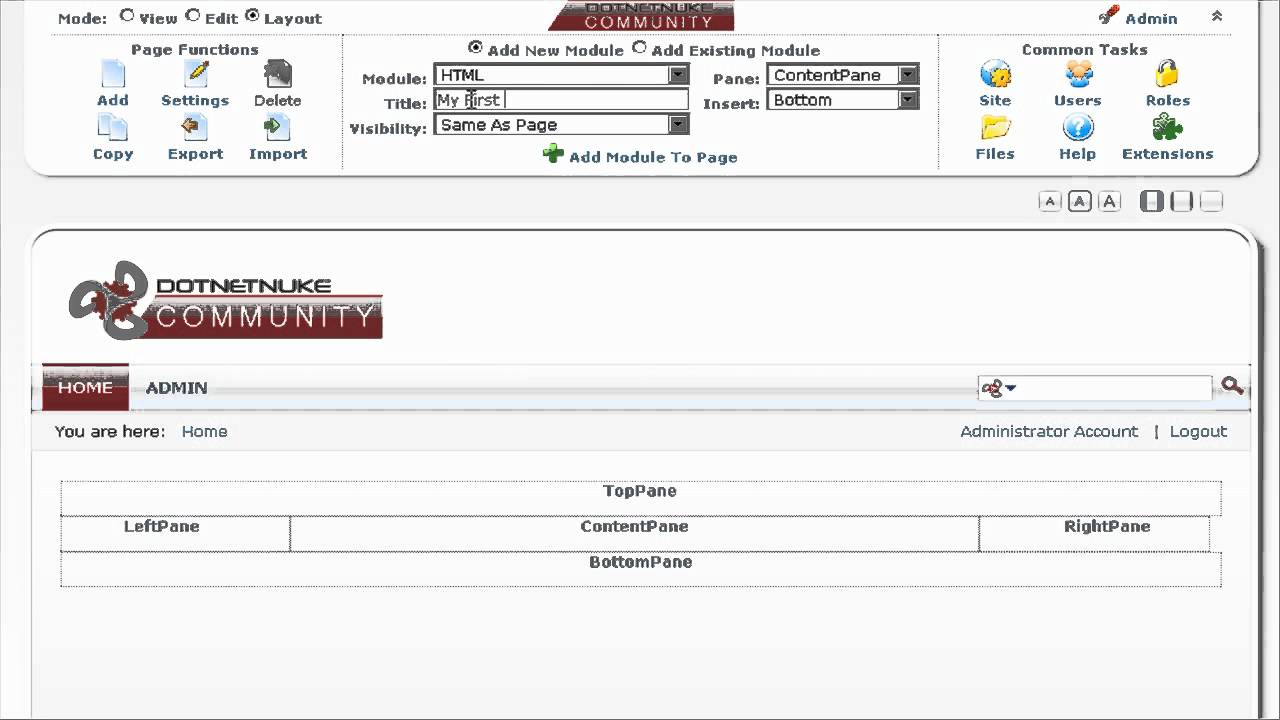Click the Add page icon
Viewport: 1280px width, 720px height.
(112, 74)
